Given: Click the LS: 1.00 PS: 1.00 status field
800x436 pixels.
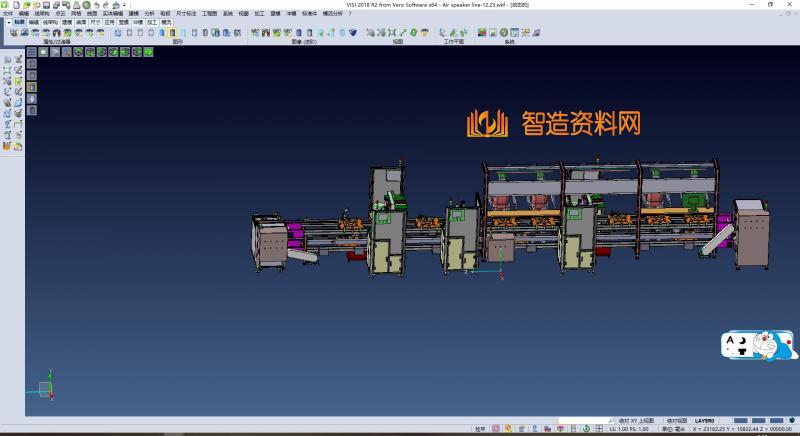Looking at the screenshot, I should (629, 429).
